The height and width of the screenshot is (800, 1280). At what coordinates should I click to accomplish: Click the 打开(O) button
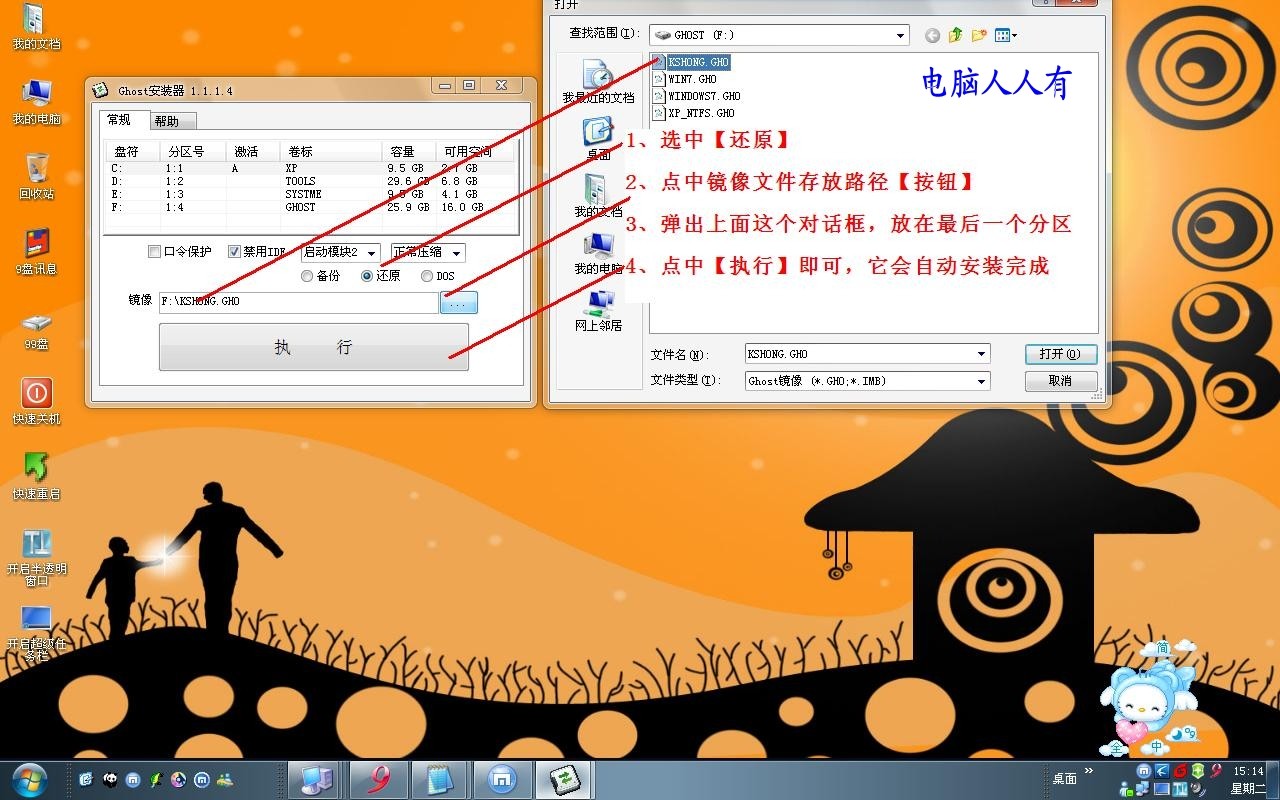pos(1060,354)
